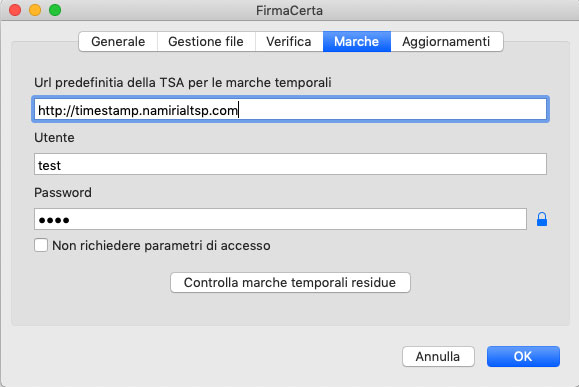Confirm settings with the OK button
This screenshot has width=579, height=387.
tap(523, 356)
